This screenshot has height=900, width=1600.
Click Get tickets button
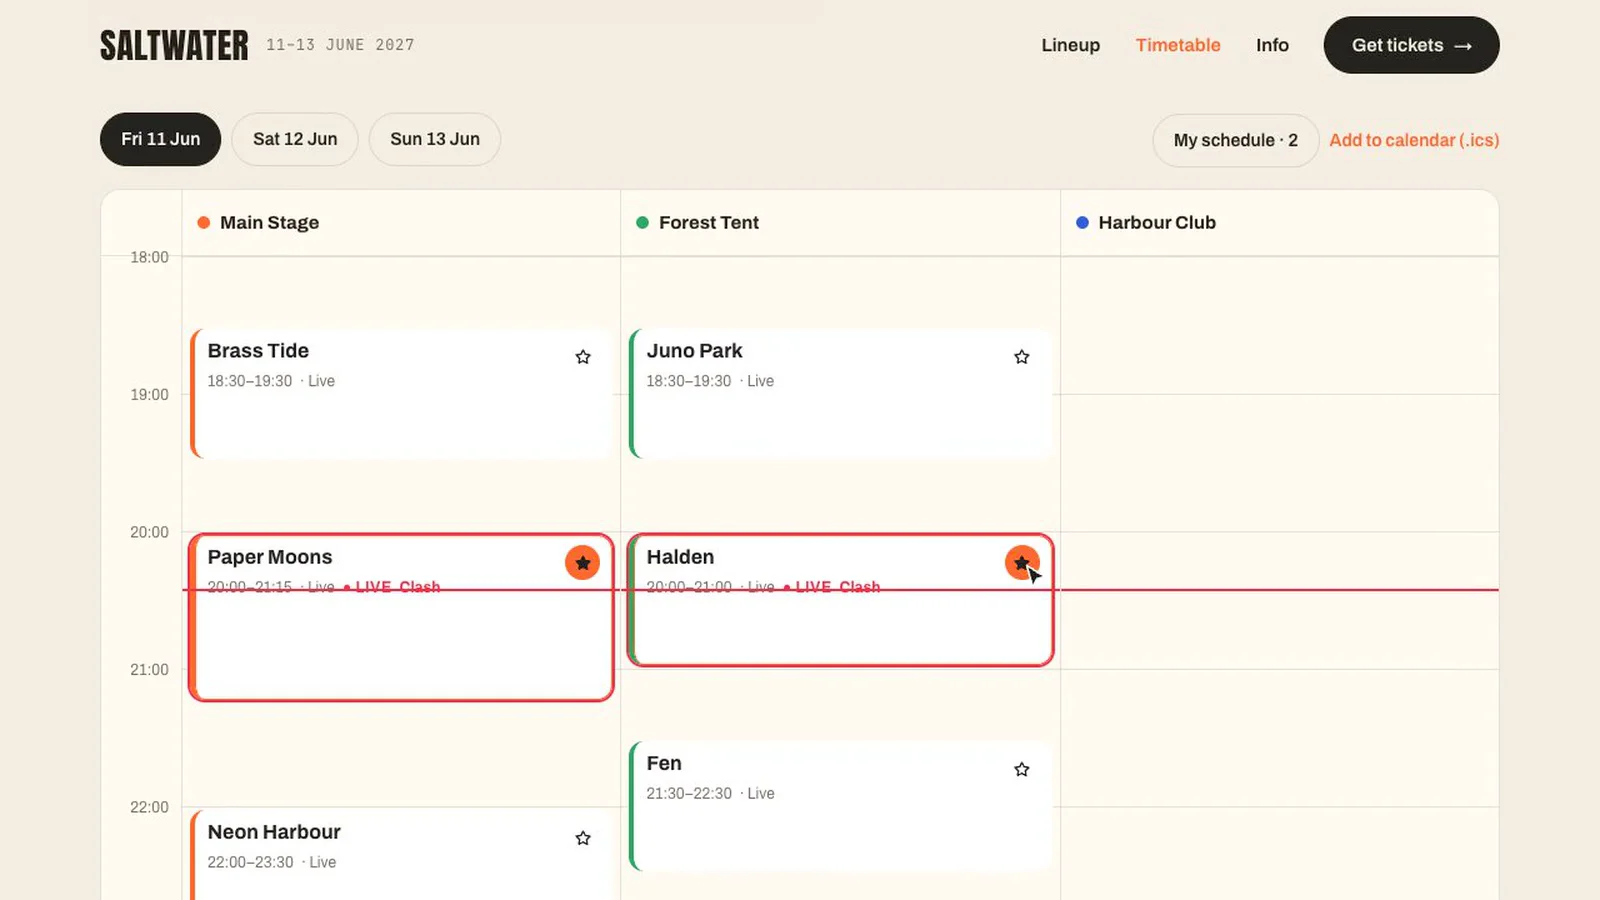(x=1411, y=45)
